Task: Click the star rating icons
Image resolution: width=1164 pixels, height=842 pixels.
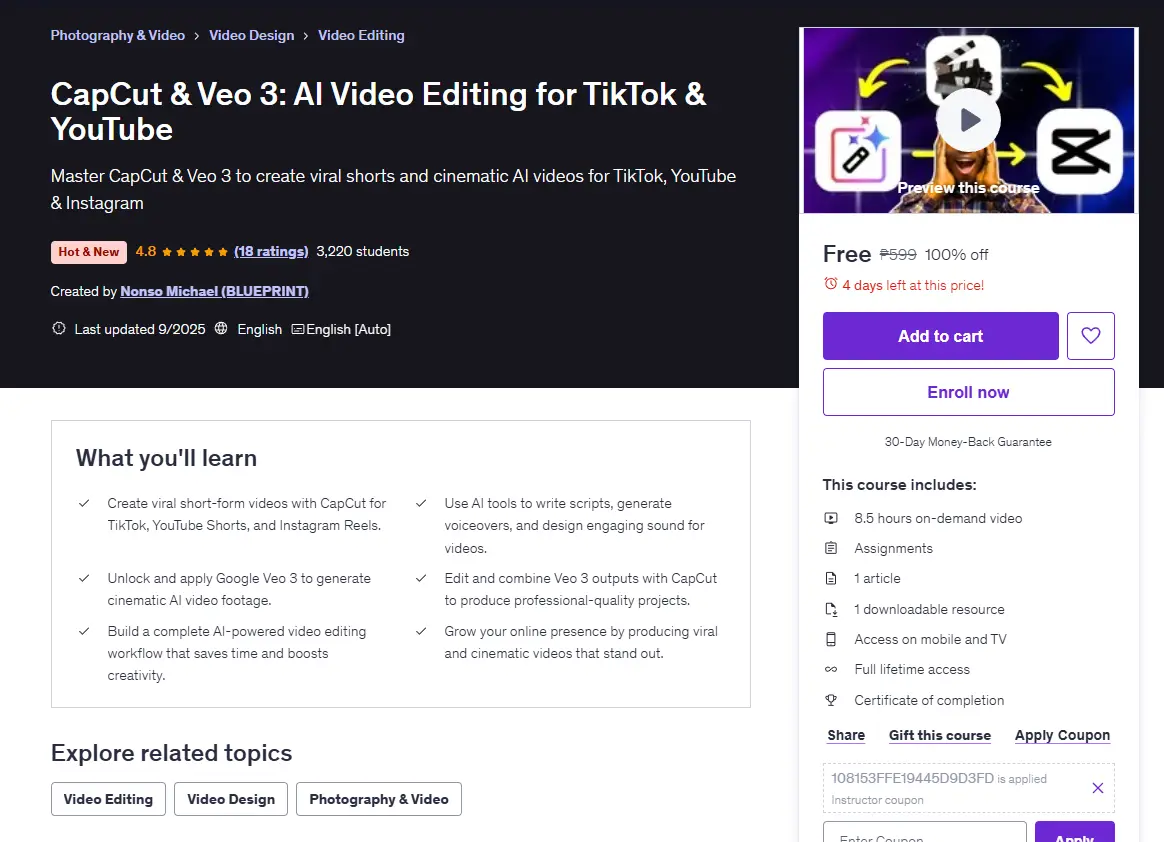Action: (194, 252)
